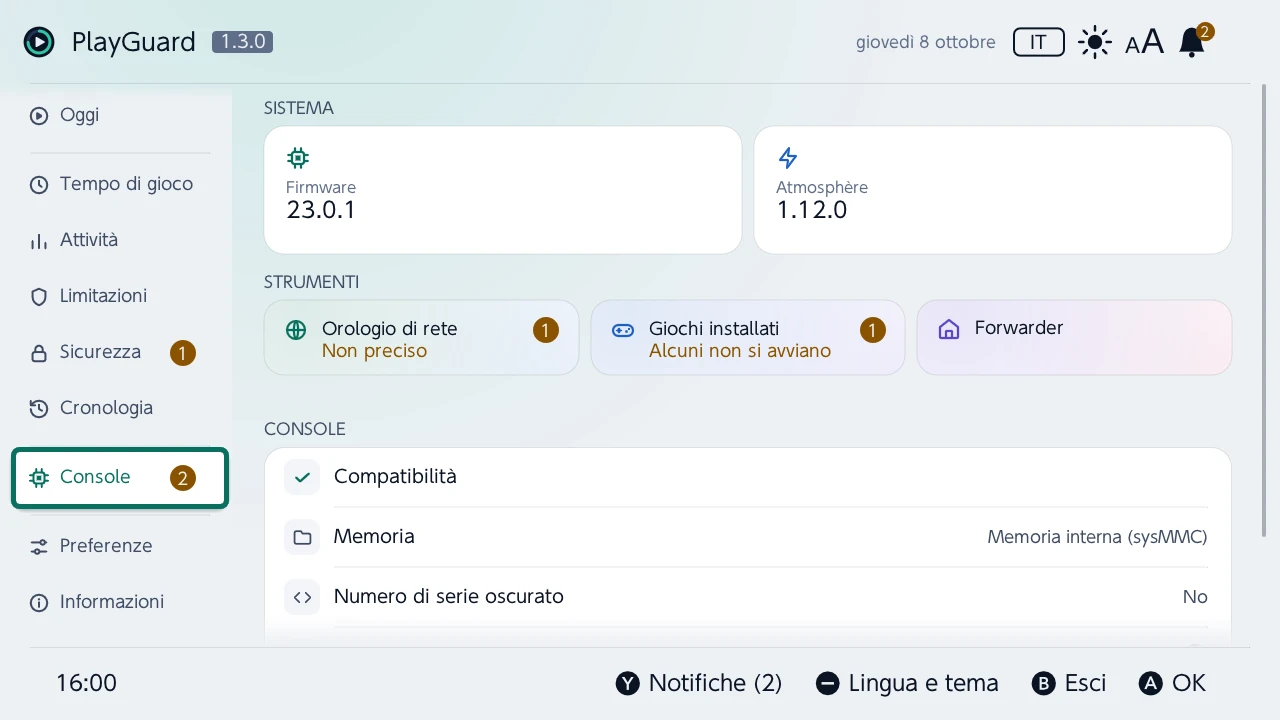Open the Sicurezza section

120,352
